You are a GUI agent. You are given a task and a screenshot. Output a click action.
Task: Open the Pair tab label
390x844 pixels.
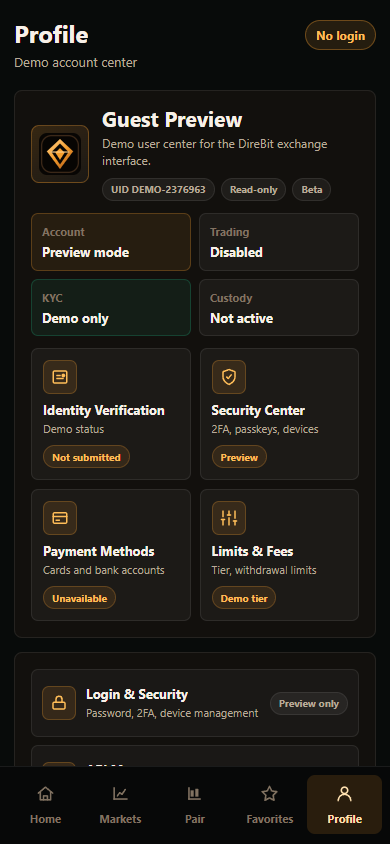click(x=194, y=819)
